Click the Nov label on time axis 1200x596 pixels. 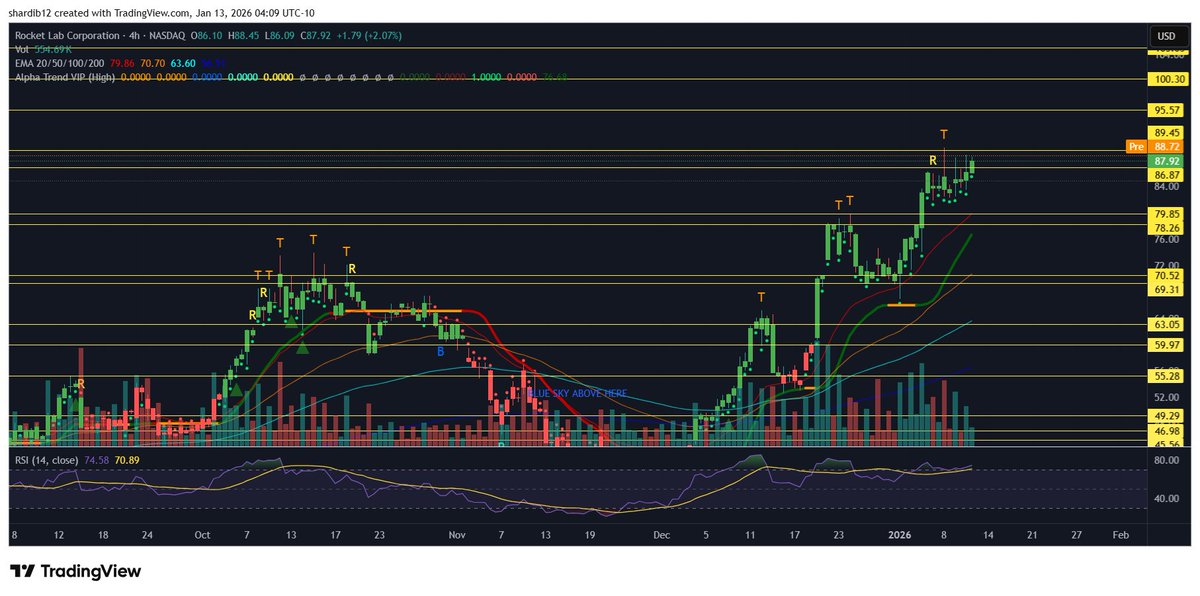point(457,535)
